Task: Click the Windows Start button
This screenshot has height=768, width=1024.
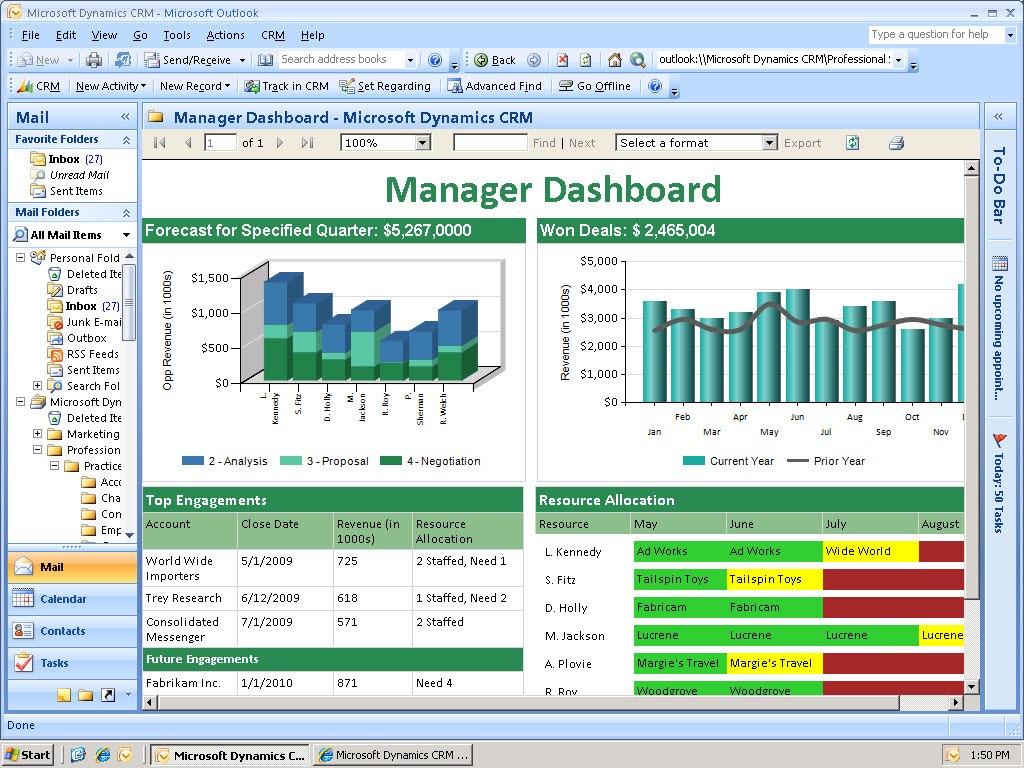Action: (28, 755)
